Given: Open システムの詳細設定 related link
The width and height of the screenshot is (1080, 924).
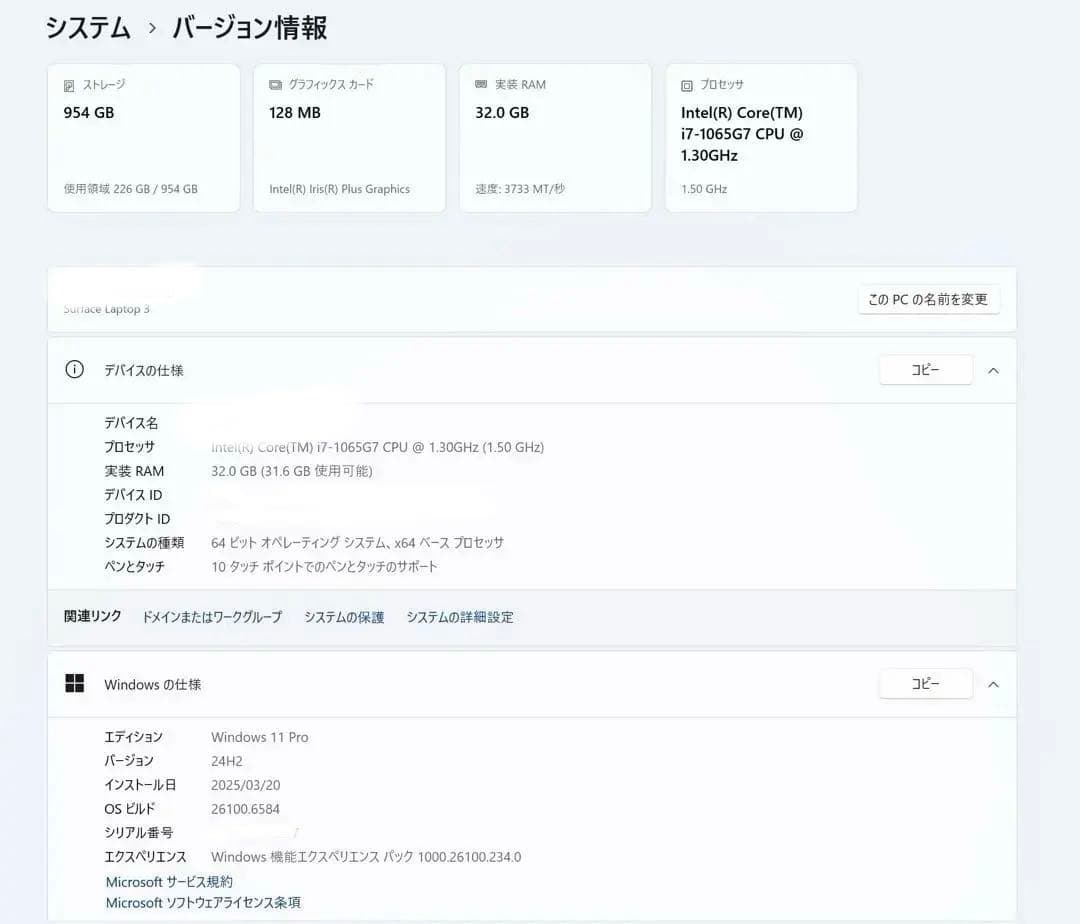Looking at the screenshot, I should pos(460,617).
